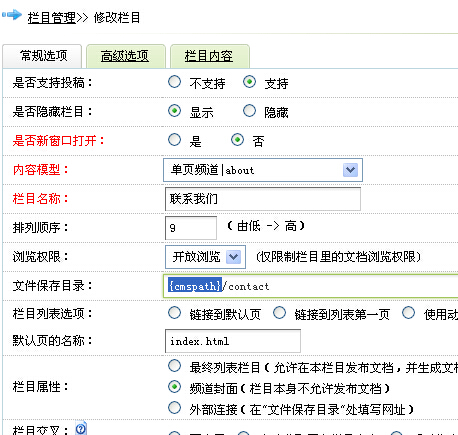Click the 栏目名称 field containing 联系我们

[263, 199]
